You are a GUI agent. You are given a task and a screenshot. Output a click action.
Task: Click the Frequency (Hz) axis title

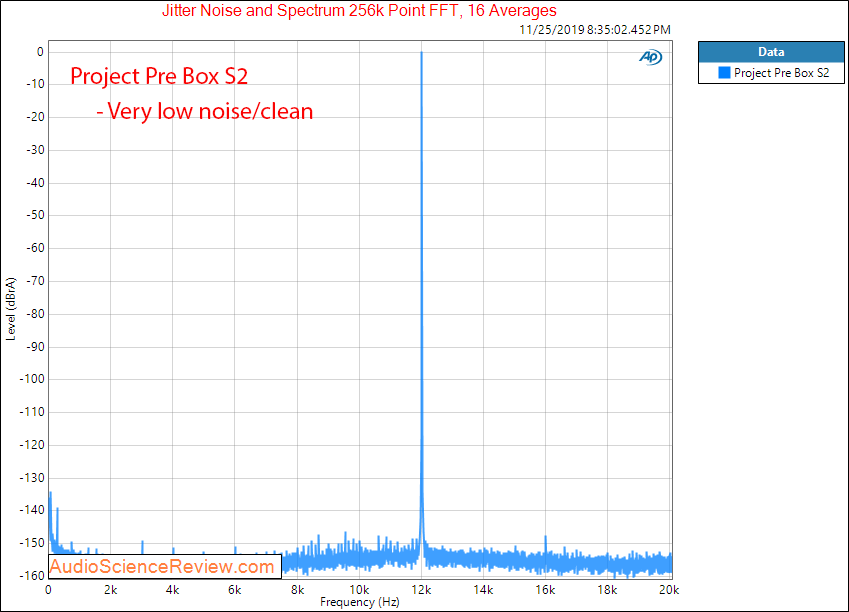coord(360,602)
